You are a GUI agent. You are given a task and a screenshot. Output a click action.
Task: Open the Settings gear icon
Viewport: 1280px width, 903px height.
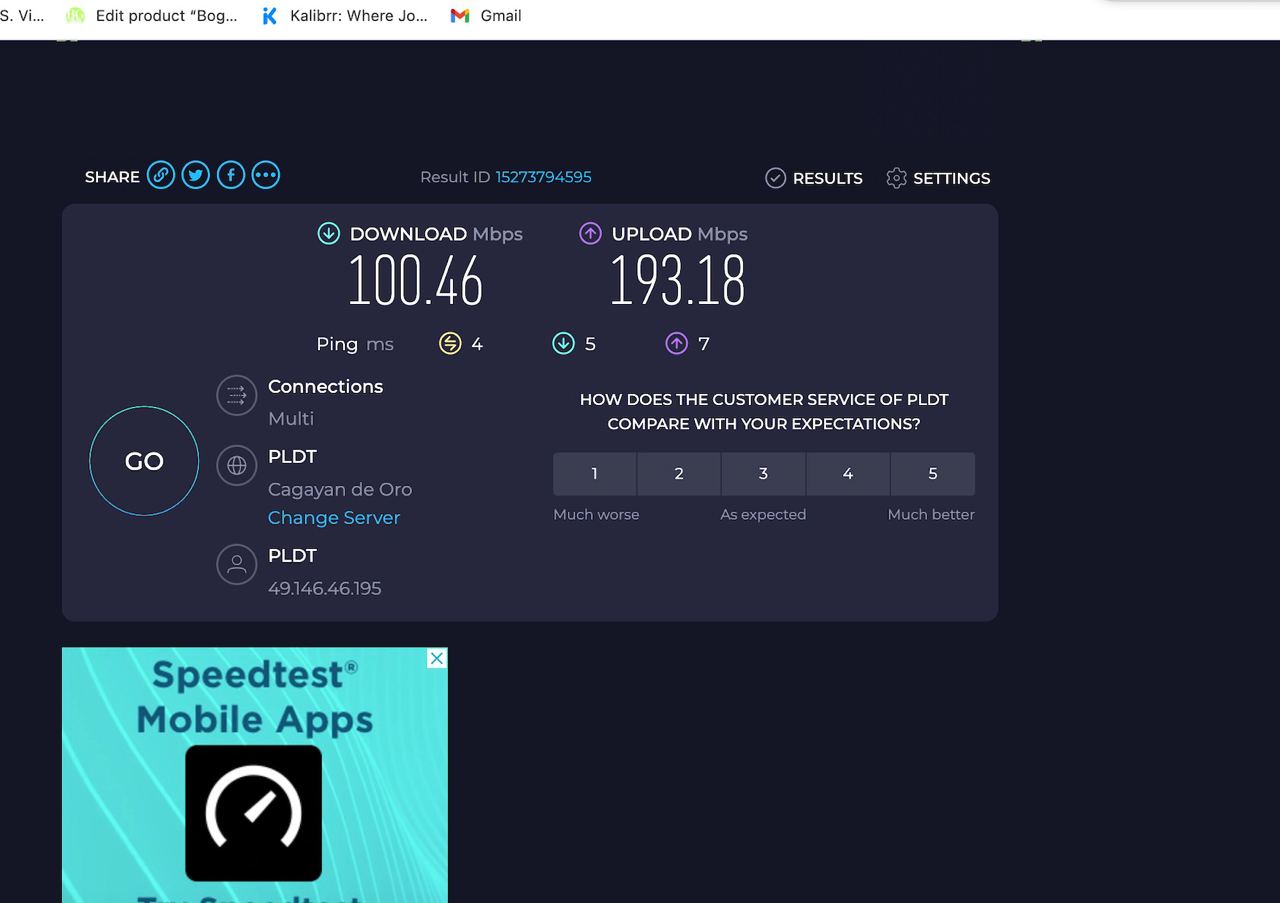[896, 178]
